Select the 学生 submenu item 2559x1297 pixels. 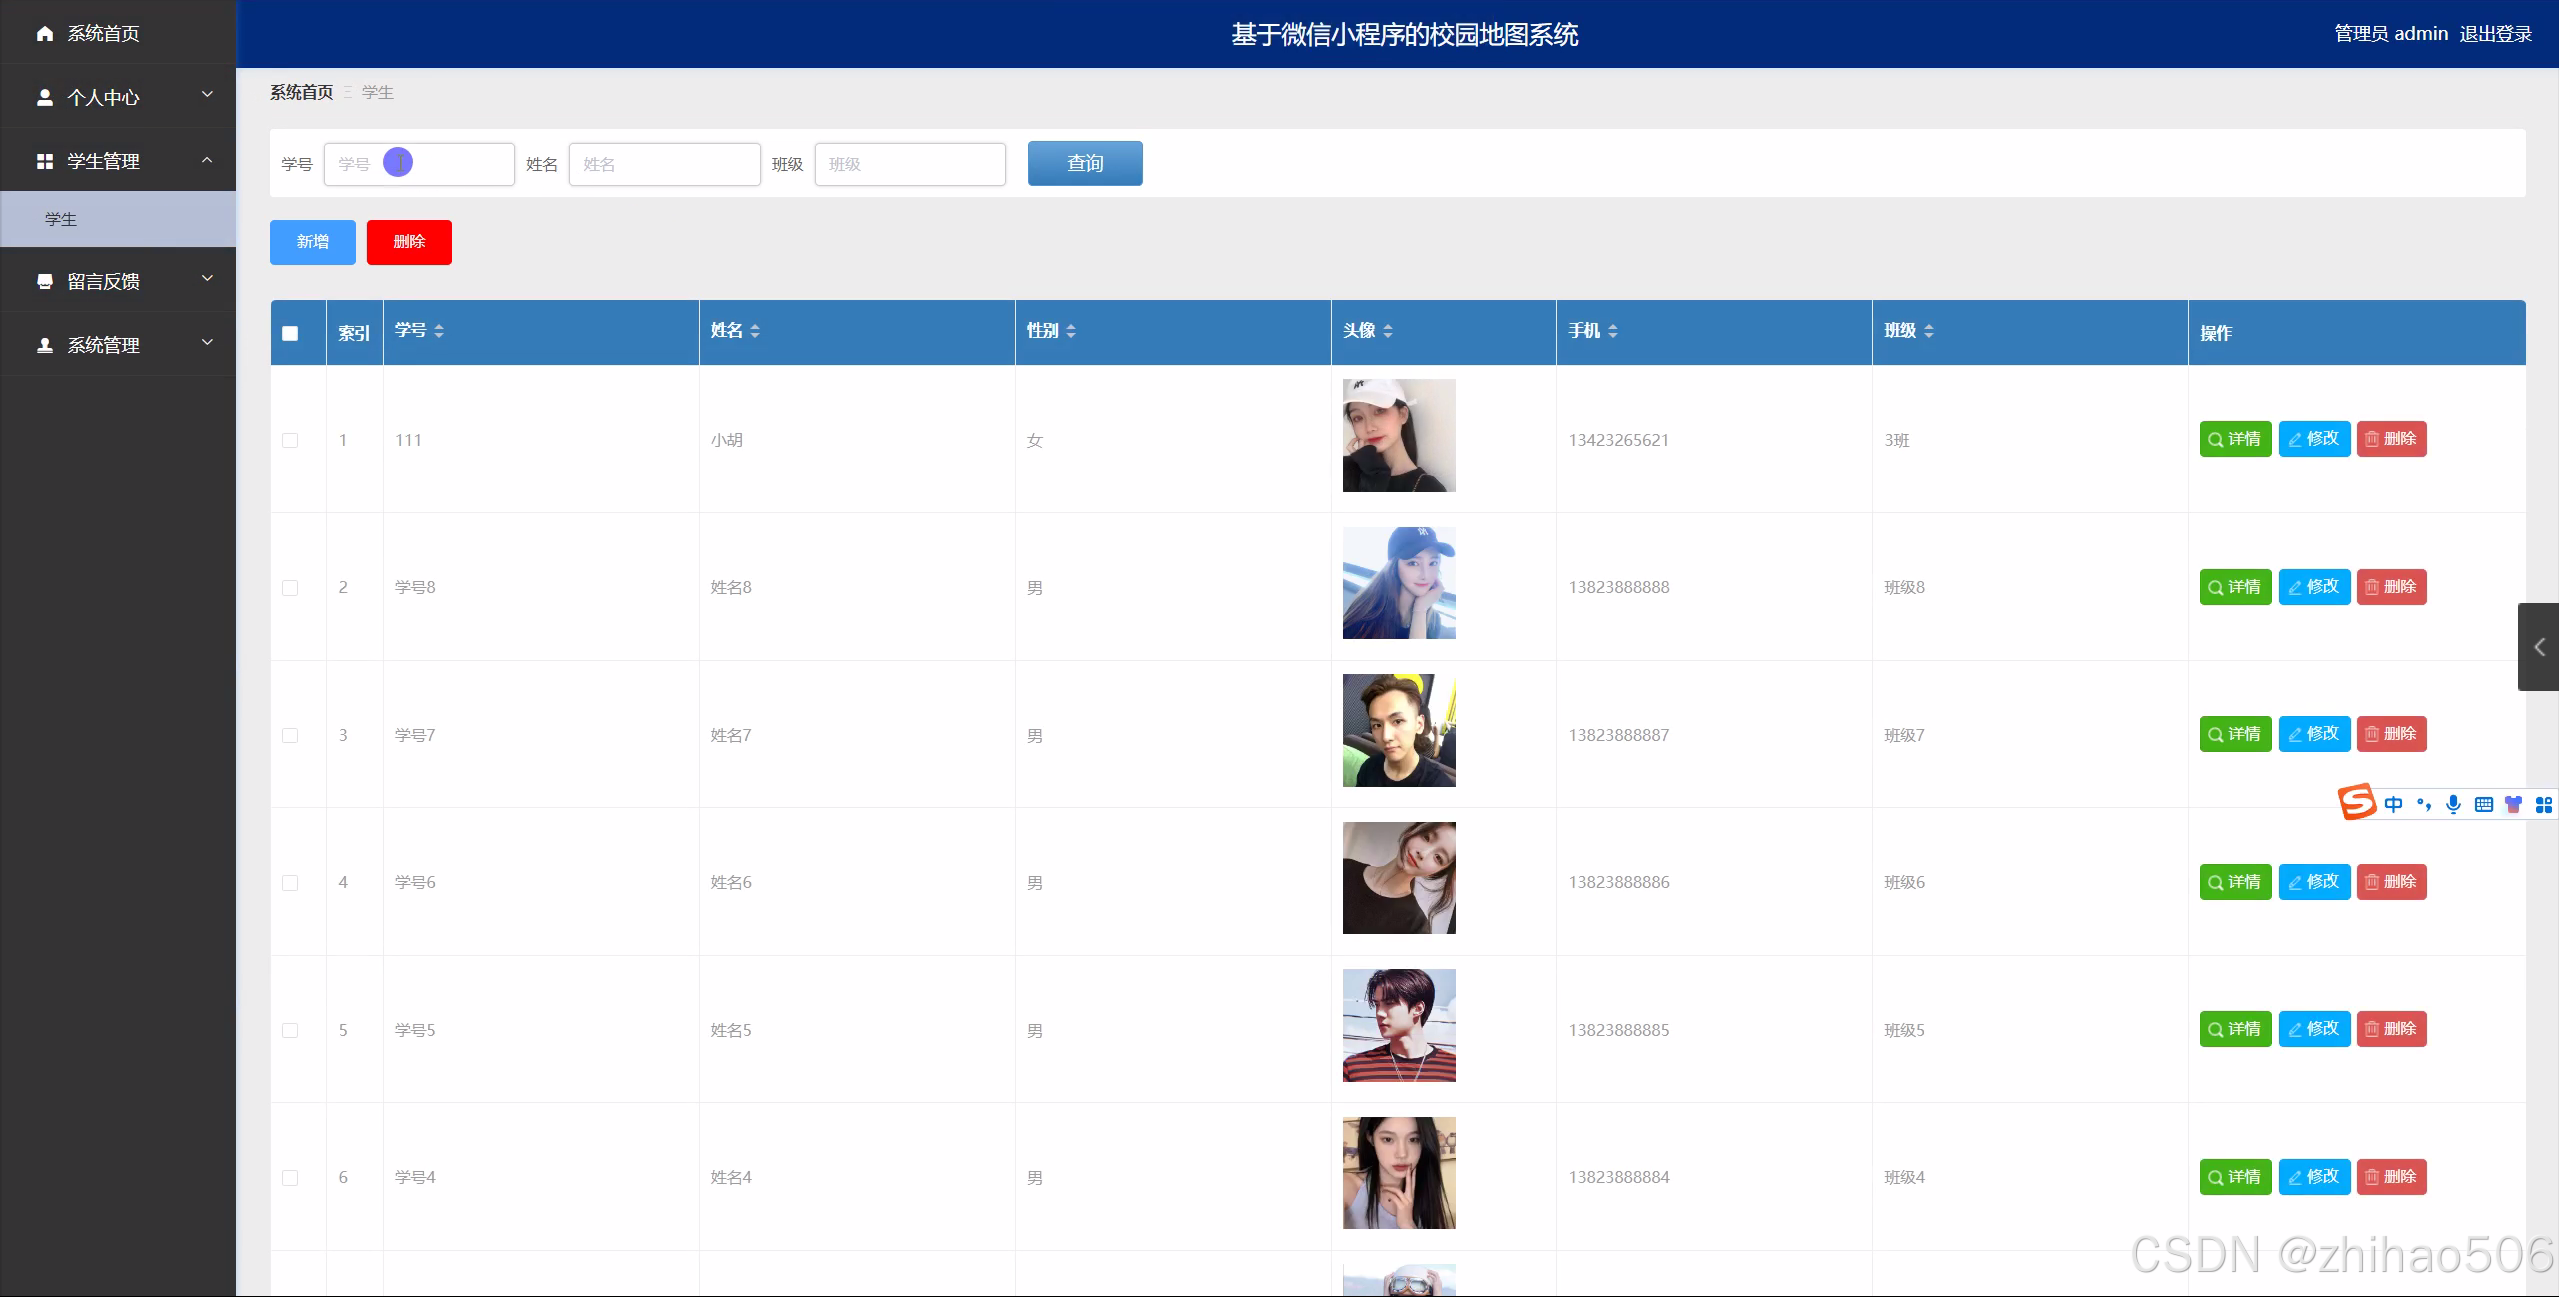tap(61, 219)
